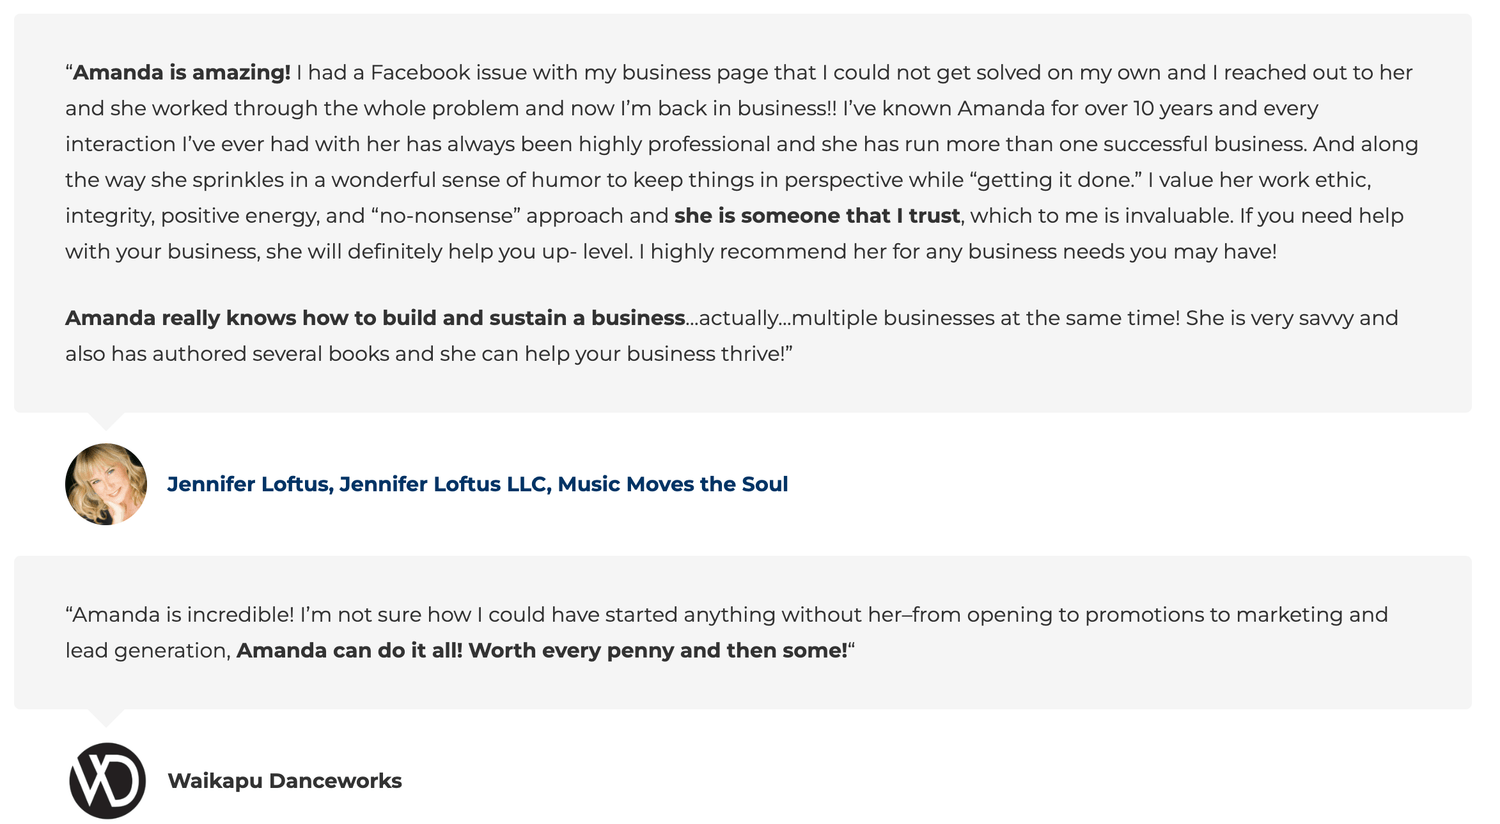This screenshot has width=1500, height=824.
Task: Click the "Amanda is incredible!" opening text
Action: tap(183, 614)
